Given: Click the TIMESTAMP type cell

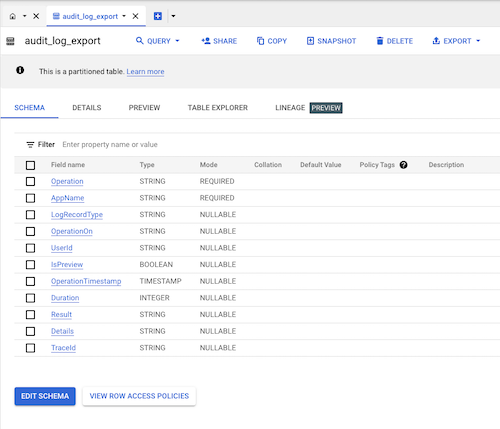Looking at the screenshot, I should point(160,281).
